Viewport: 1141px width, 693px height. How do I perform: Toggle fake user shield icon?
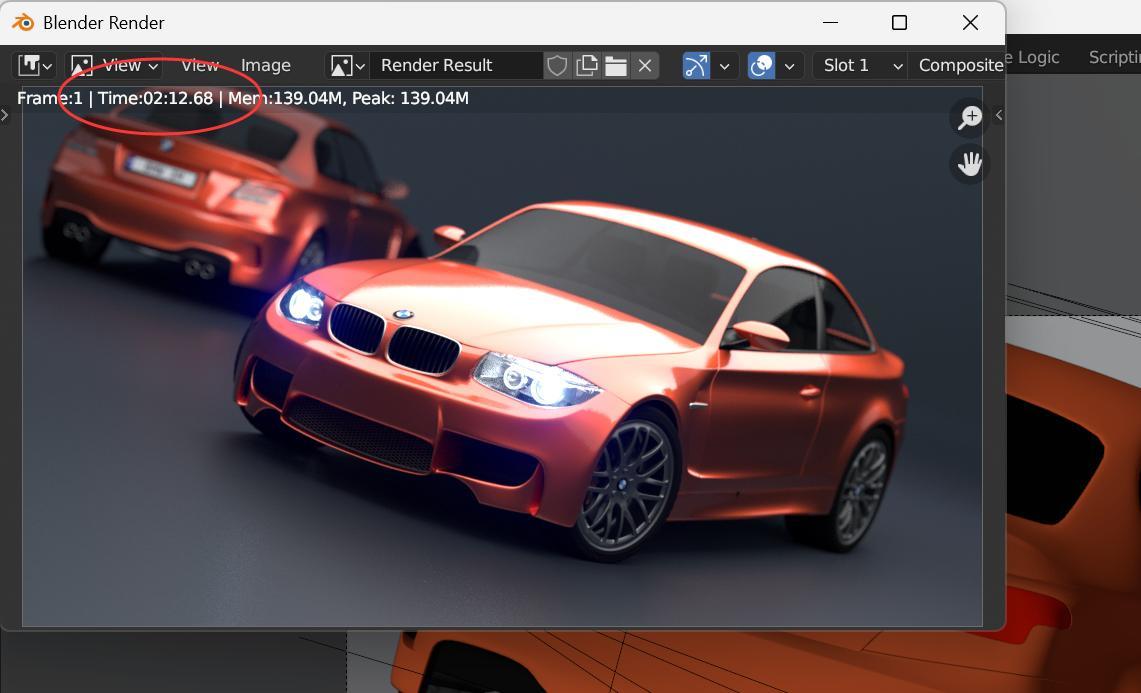(557, 66)
